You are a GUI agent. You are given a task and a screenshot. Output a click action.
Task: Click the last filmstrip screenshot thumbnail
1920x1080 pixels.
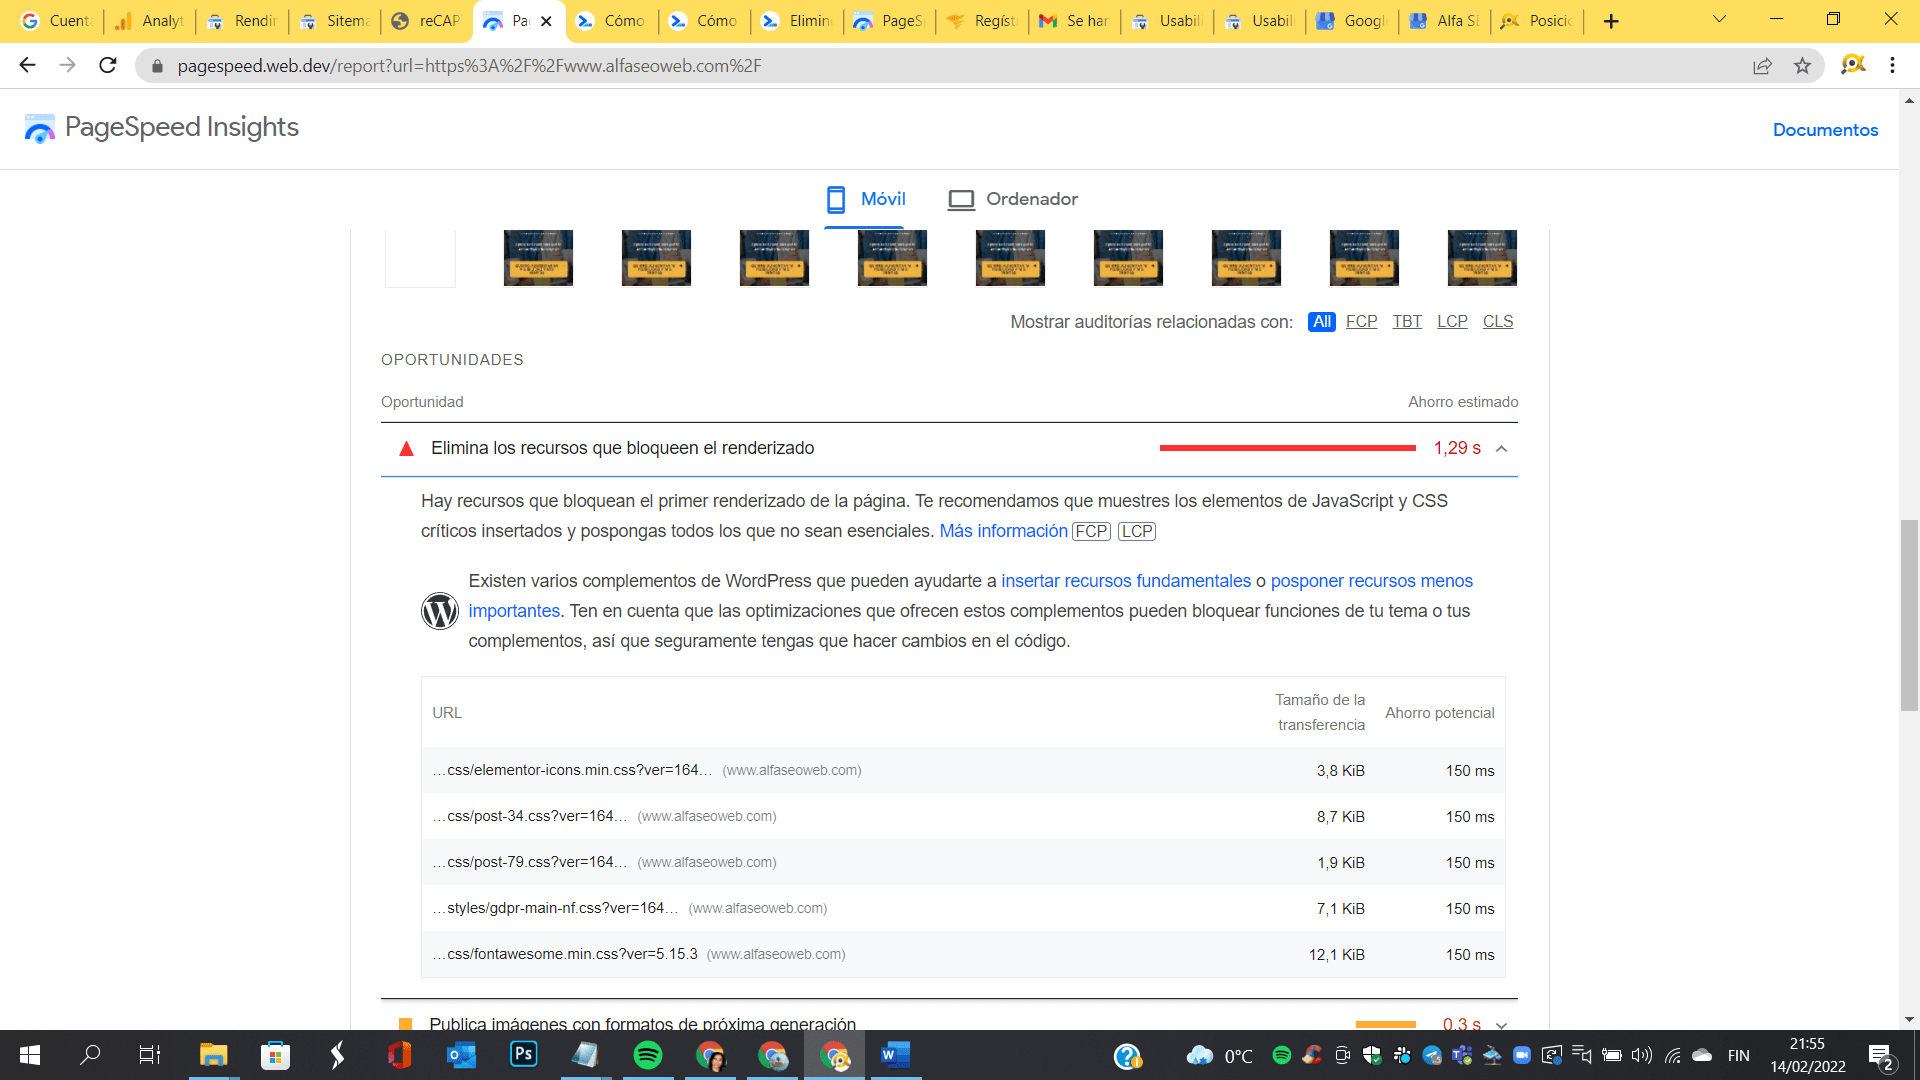coord(1482,258)
